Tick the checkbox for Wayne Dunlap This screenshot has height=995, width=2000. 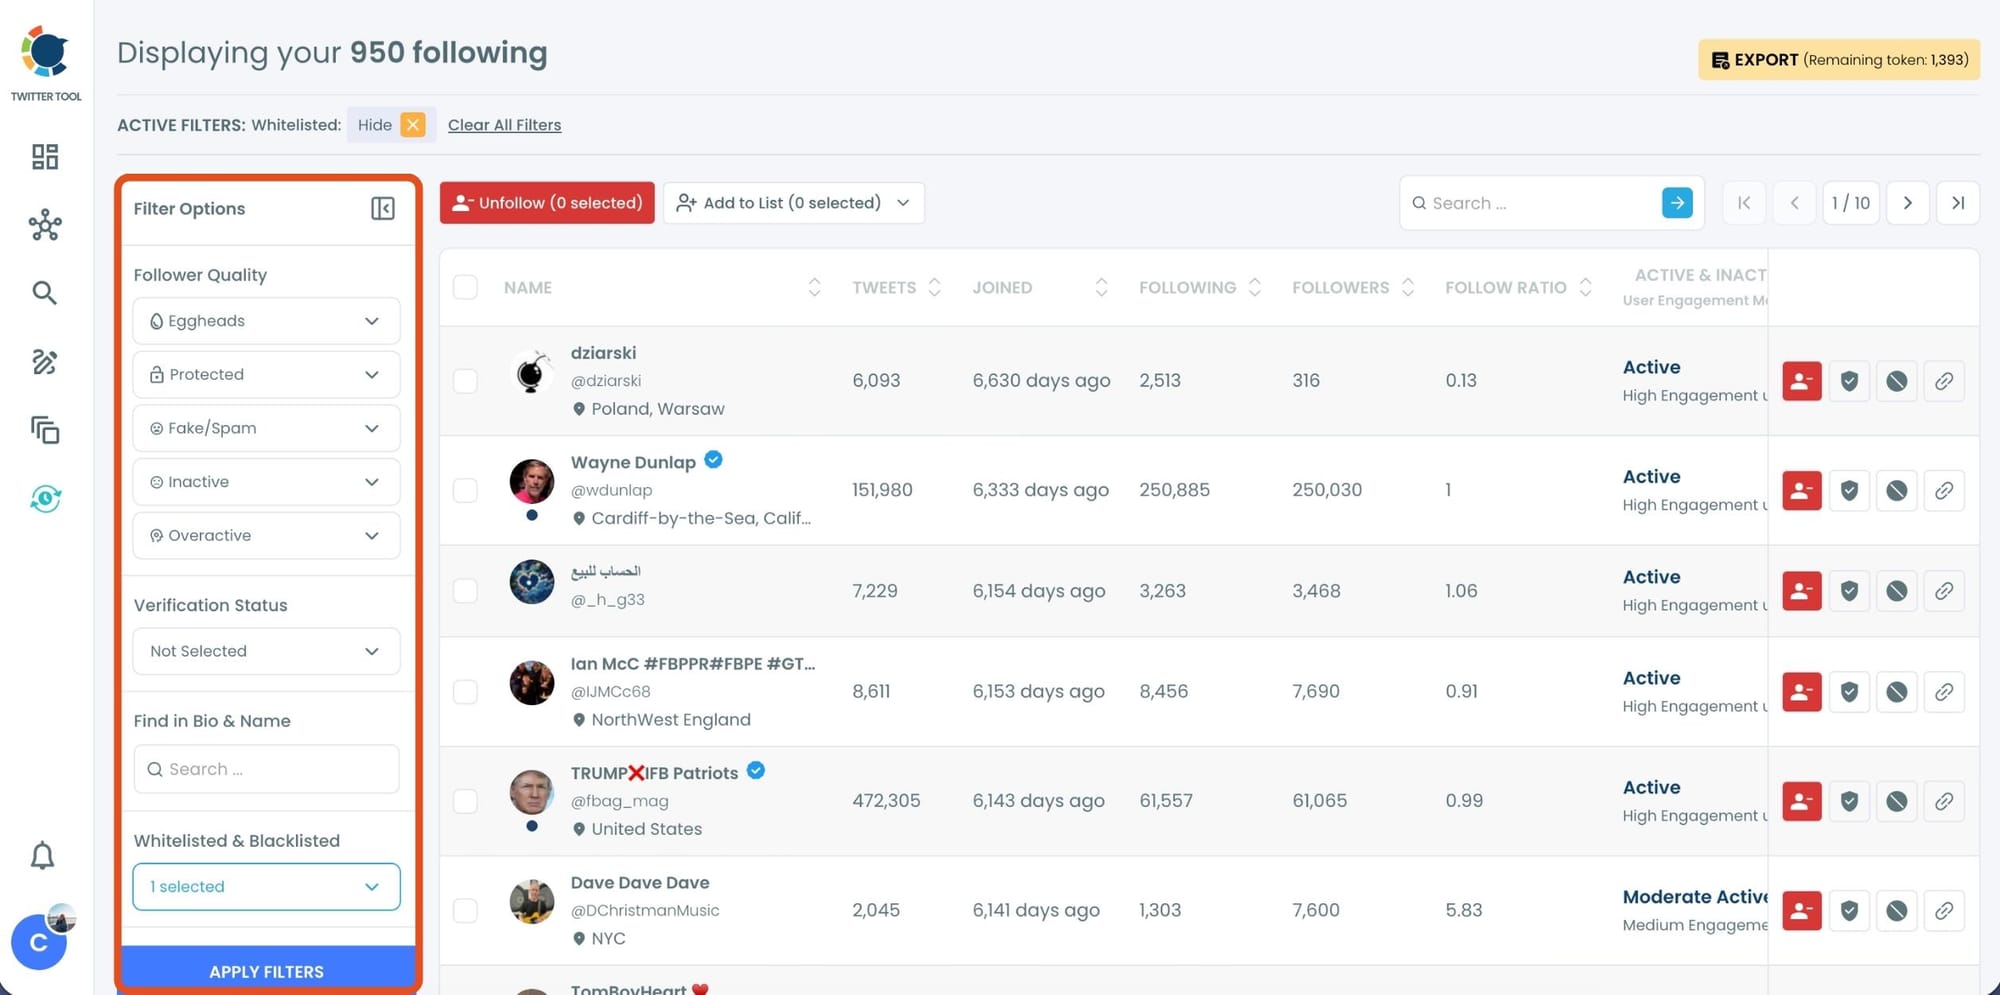click(465, 491)
